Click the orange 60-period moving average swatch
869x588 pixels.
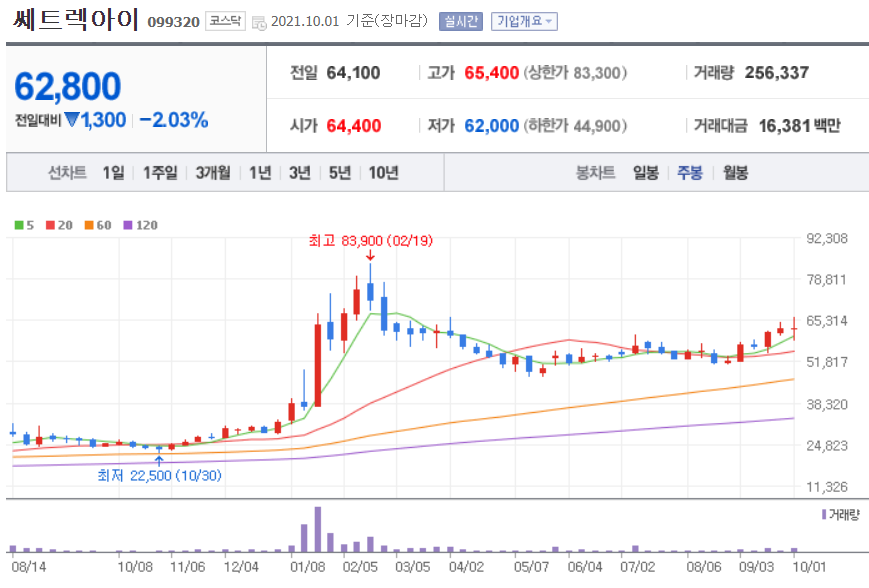coord(89,225)
